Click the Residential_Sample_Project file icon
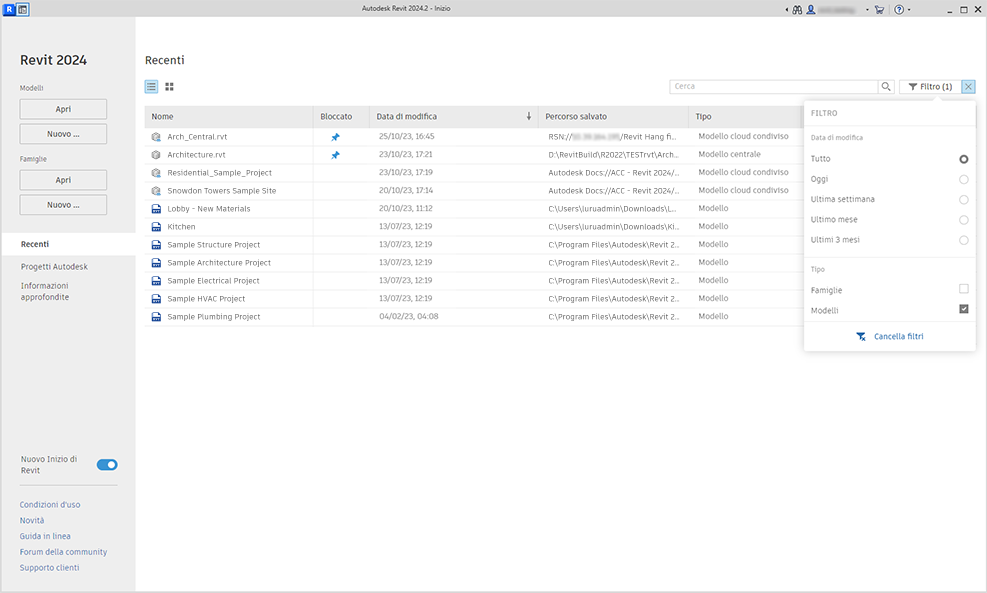Image resolution: width=987 pixels, height=593 pixels. coord(156,172)
